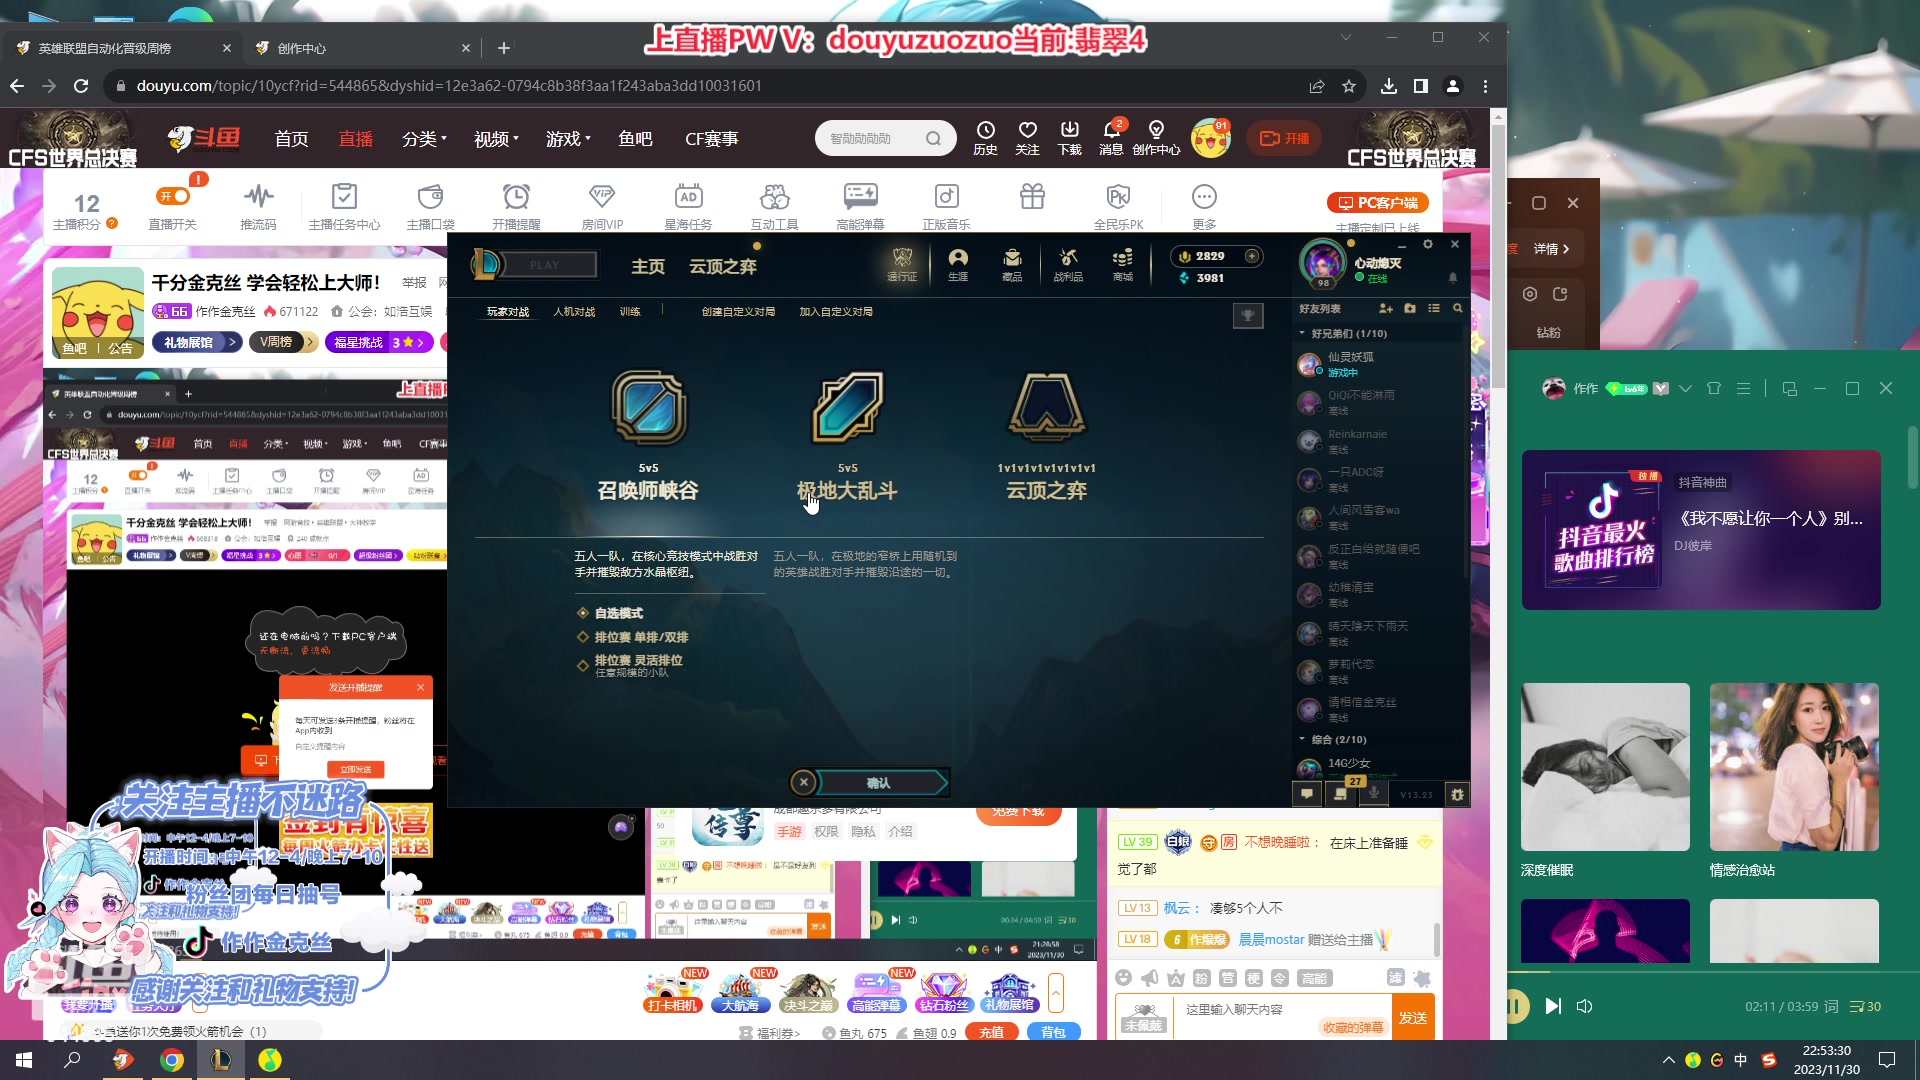Image resolution: width=1920 pixels, height=1080 pixels.
Task: Seek on music player progress bar
Action: click(x=1714, y=972)
